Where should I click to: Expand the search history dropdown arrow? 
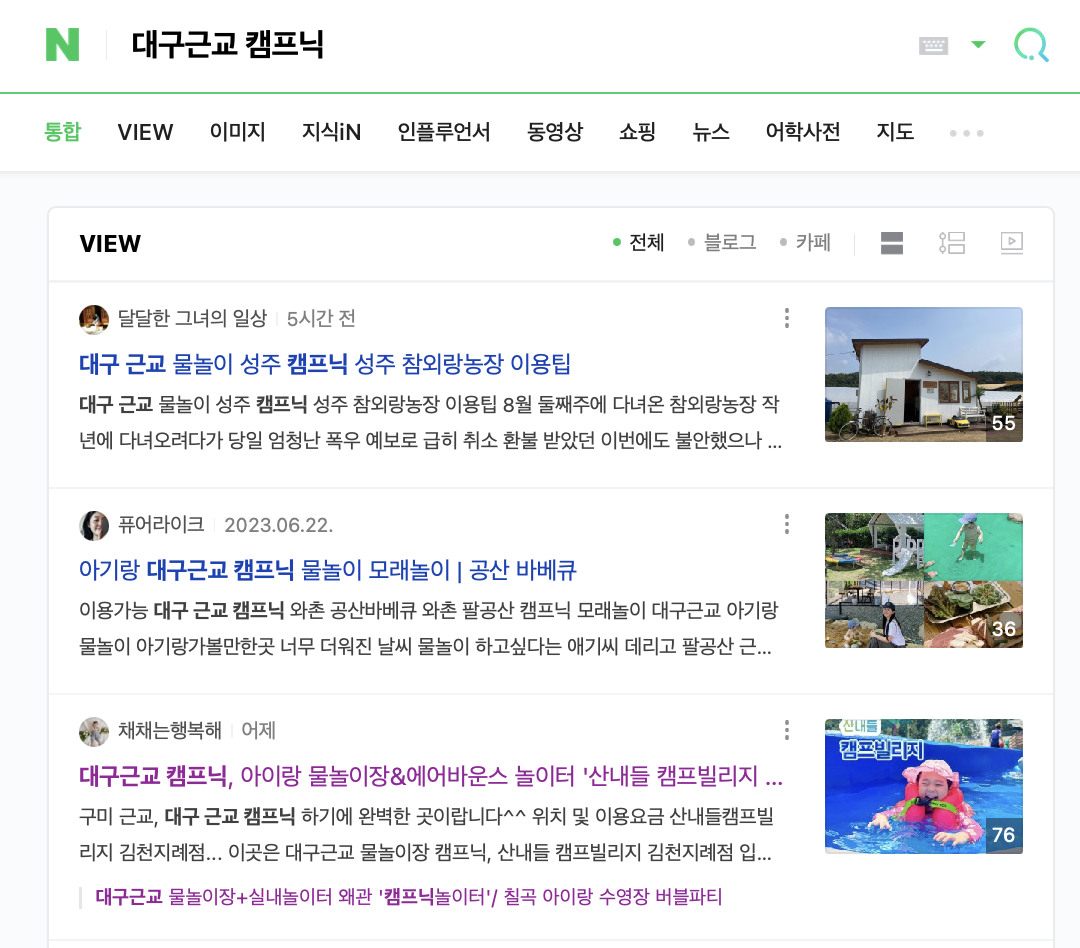pyautogui.click(x=978, y=45)
